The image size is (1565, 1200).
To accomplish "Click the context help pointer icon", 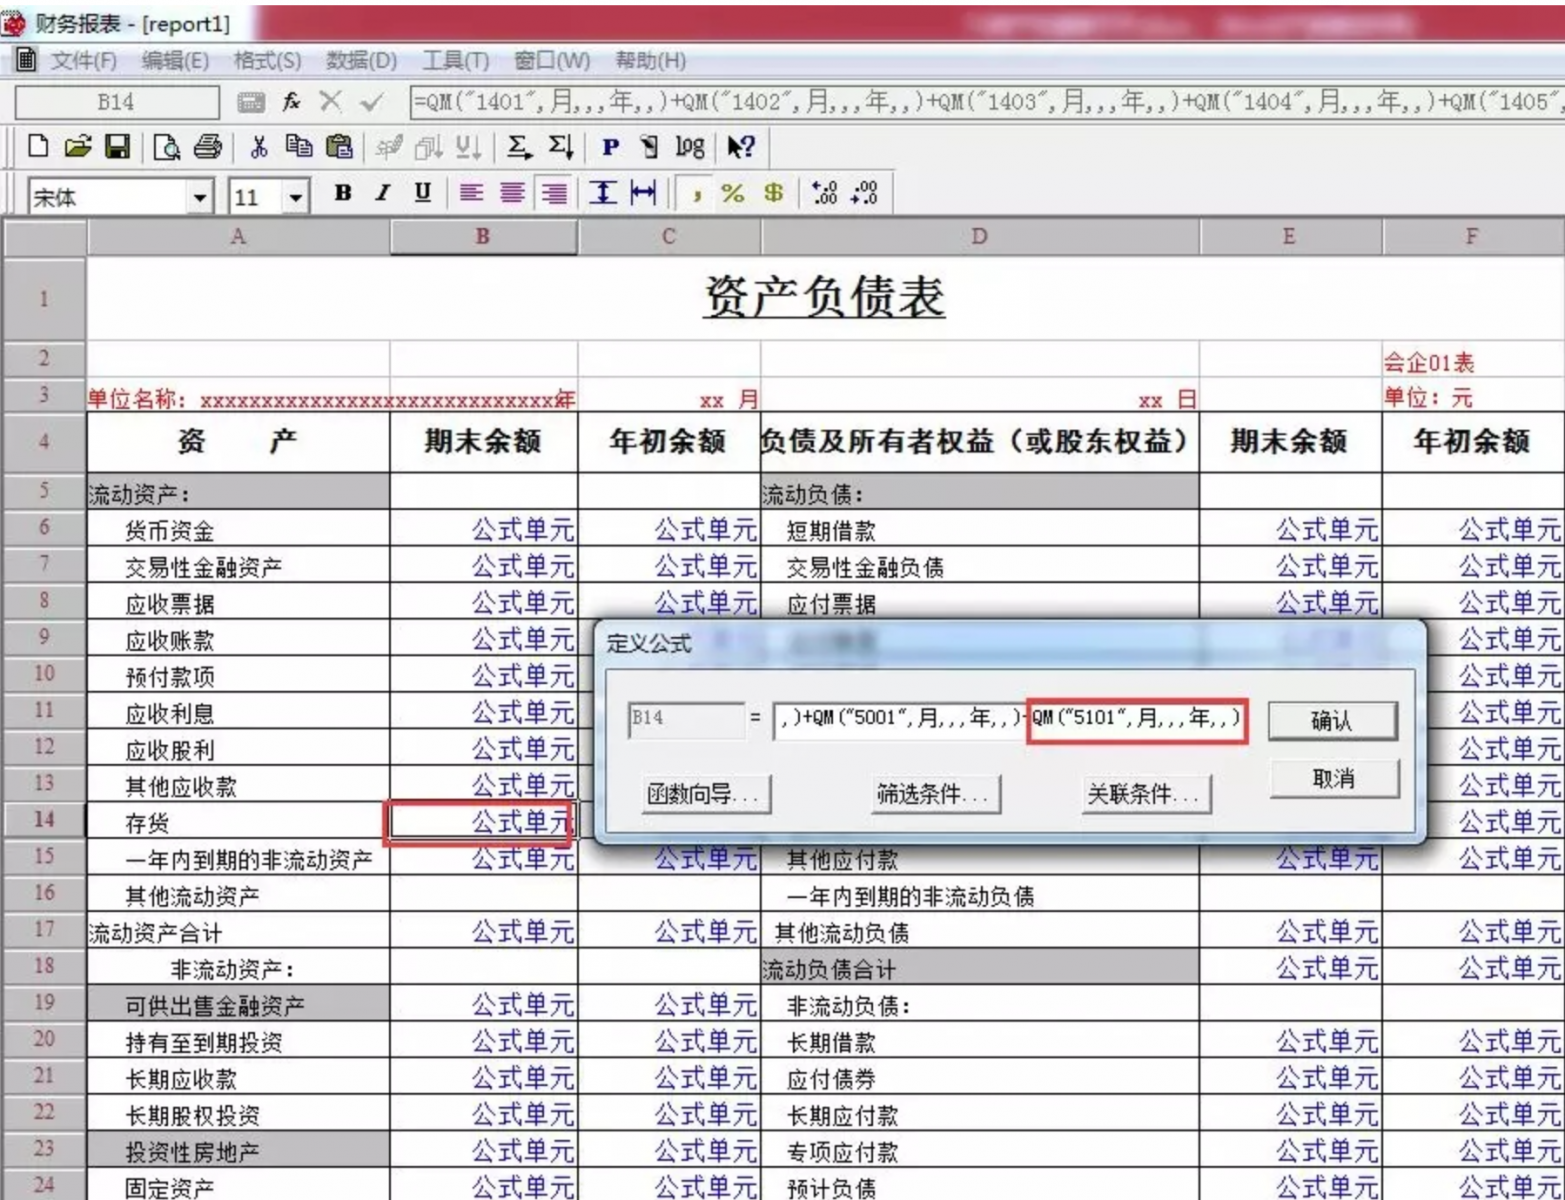I will 740,148.
